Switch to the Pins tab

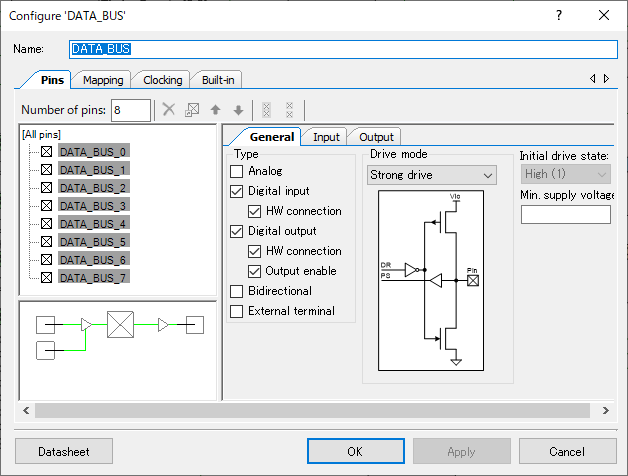(x=52, y=80)
